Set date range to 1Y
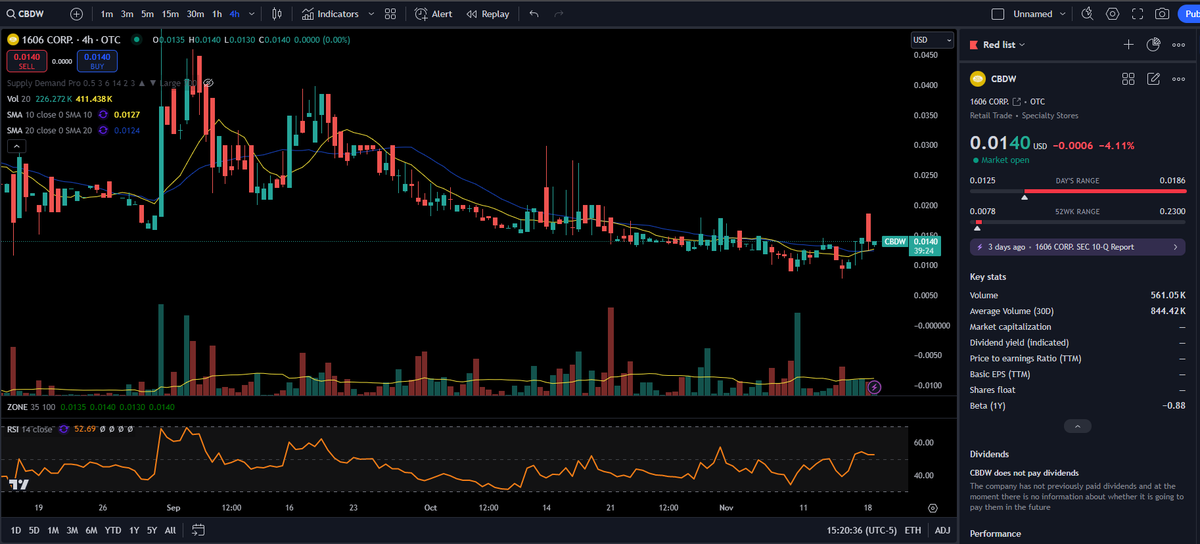The width and height of the screenshot is (1200, 544). (133, 530)
